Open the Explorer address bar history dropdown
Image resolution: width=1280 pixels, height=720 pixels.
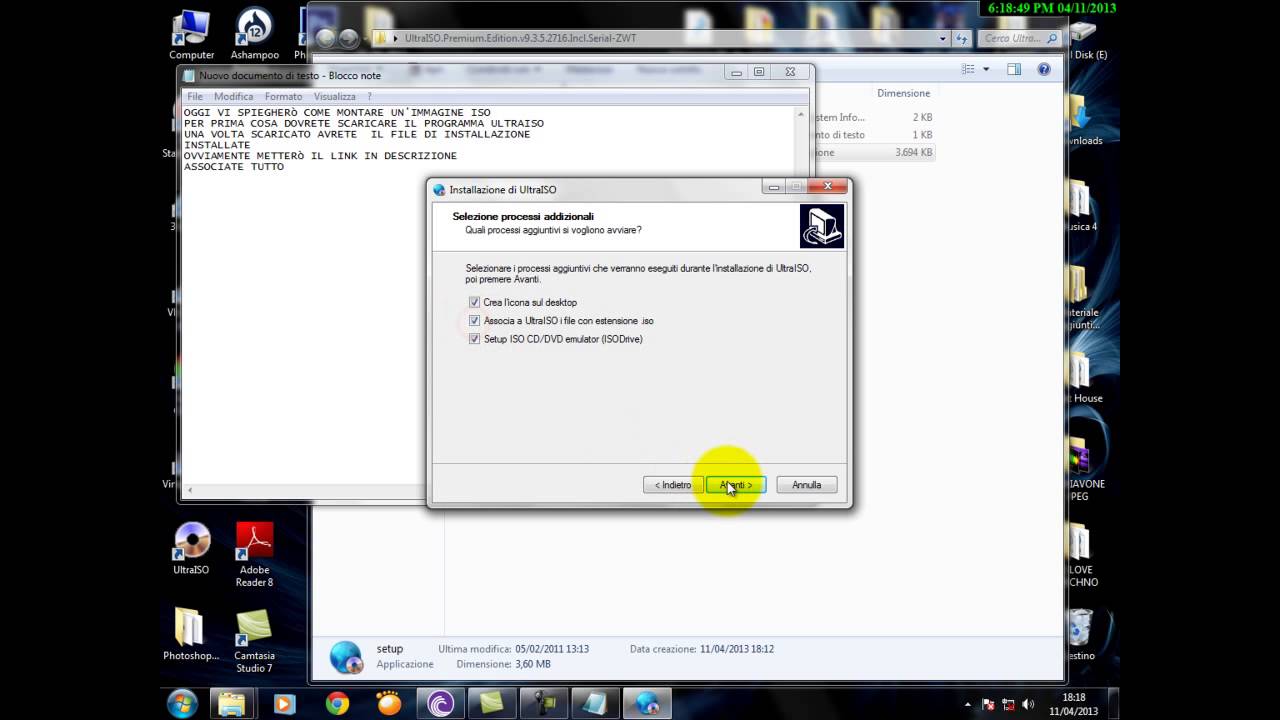pyautogui.click(x=943, y=39)
